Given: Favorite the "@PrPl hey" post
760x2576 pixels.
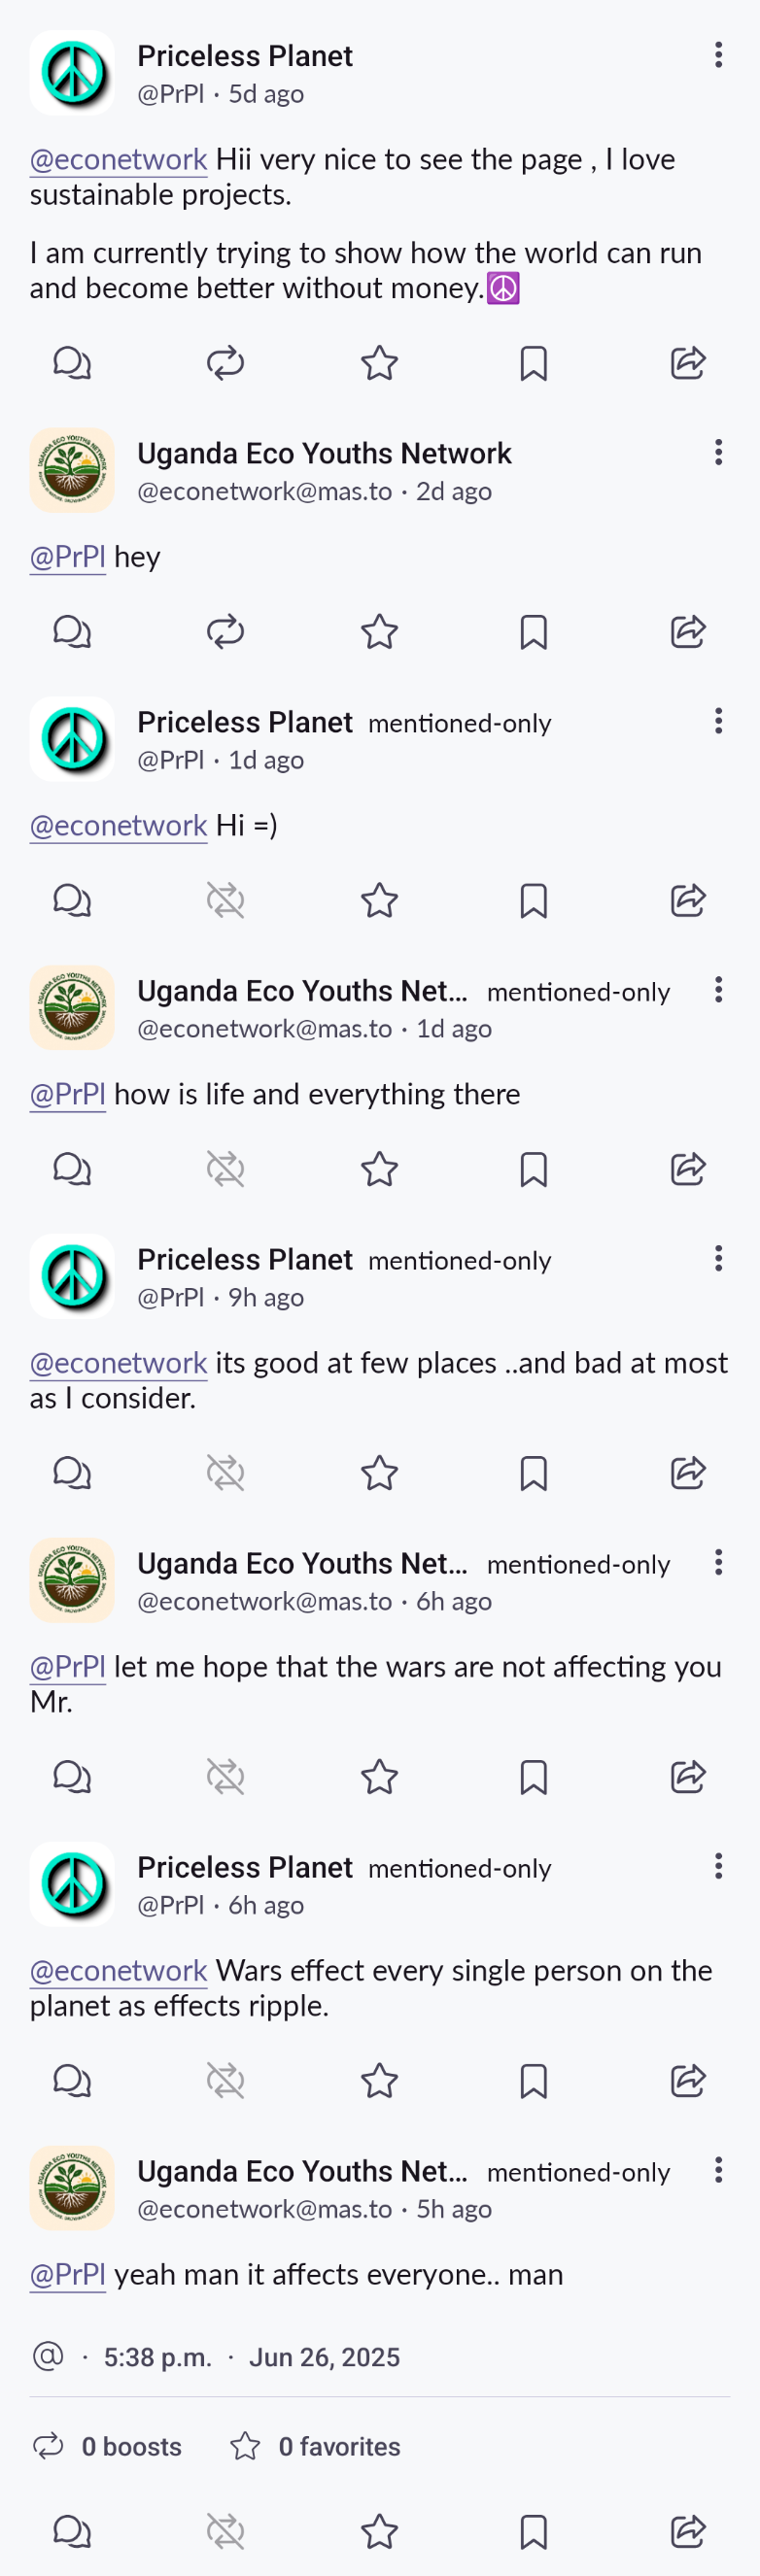Looking at the screenshot, I should 380,632.
